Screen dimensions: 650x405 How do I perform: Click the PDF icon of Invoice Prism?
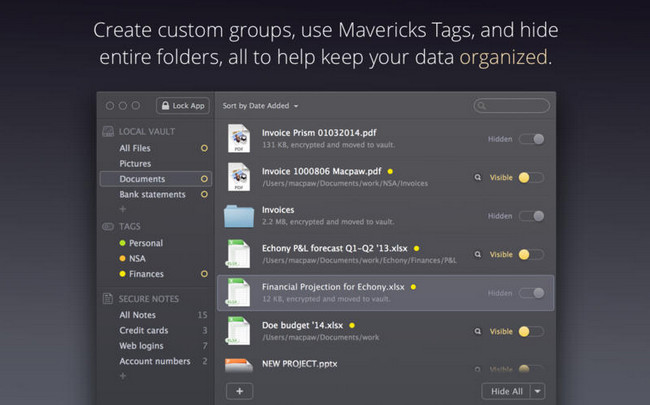(239, 139)
